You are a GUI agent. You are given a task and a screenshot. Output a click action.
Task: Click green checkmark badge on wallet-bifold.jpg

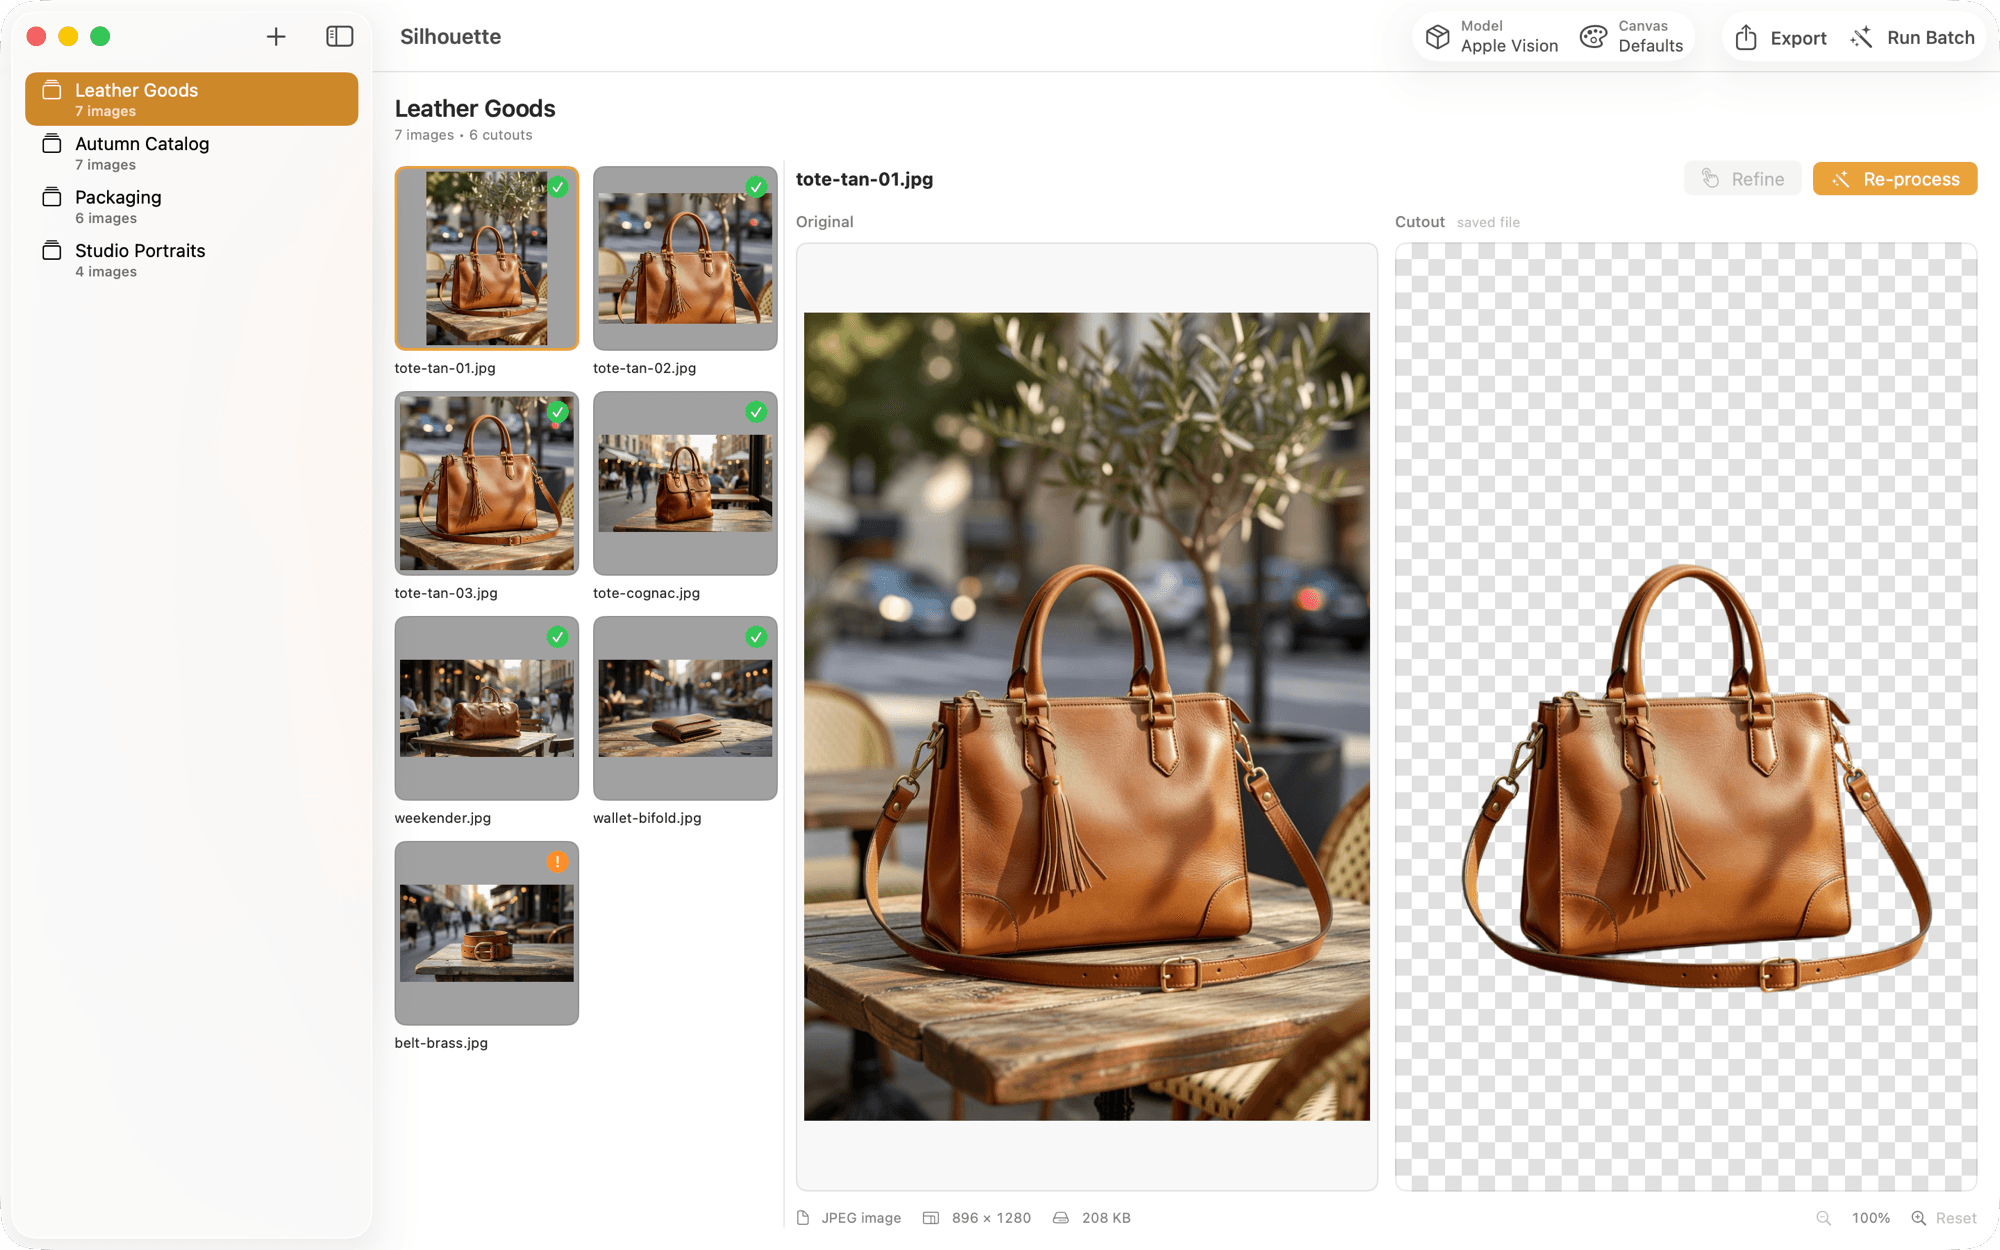click(756, 637)
